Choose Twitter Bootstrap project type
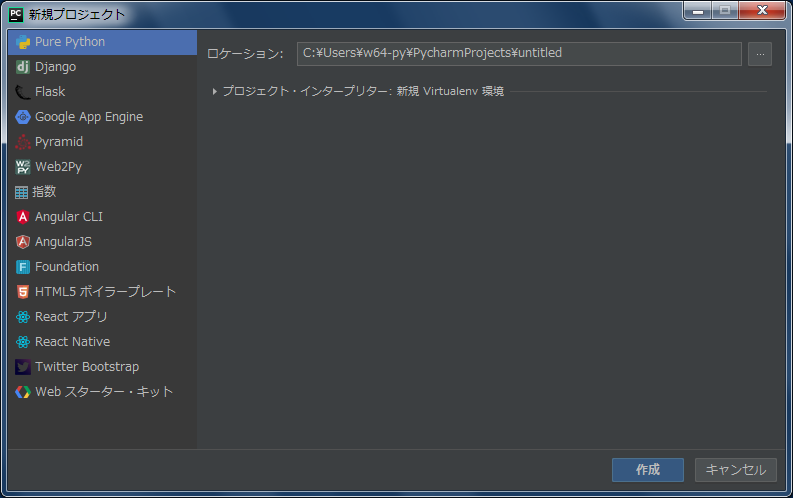The image size is (793, 498). (102, 367)
